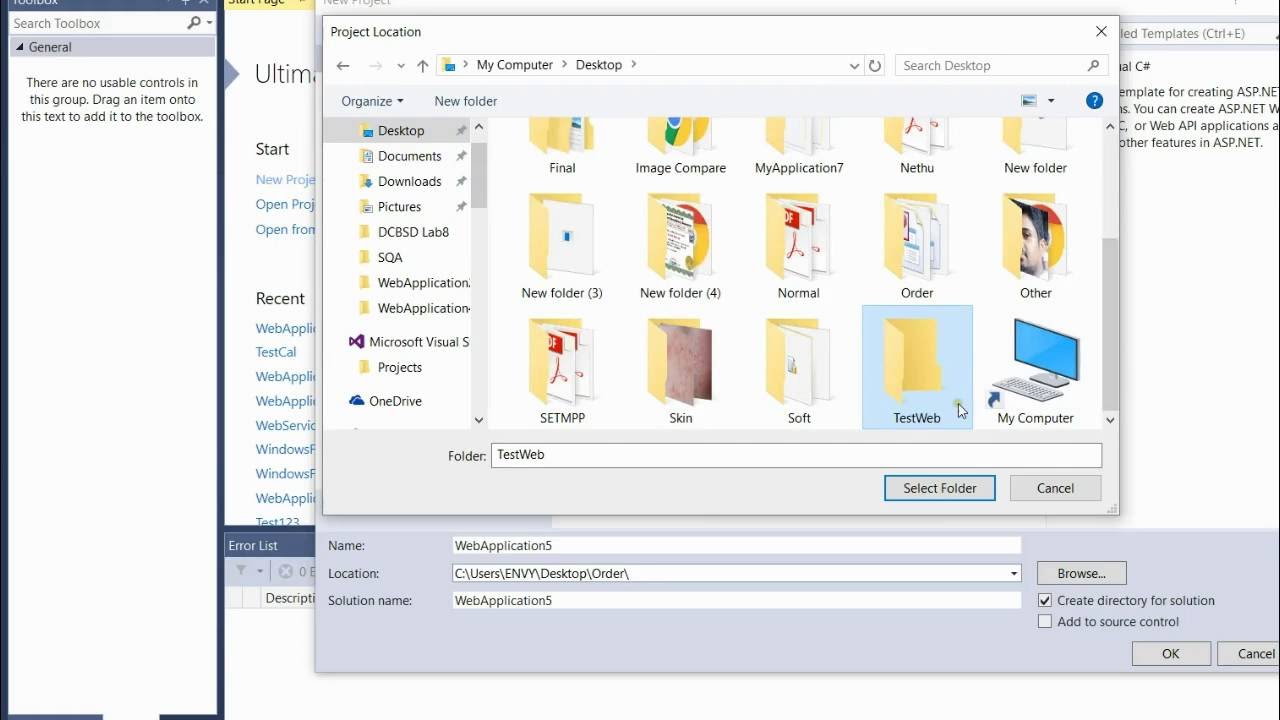Select the New folder (3) icon
This screenshot has width=1280, height=720.
point(562,247)
